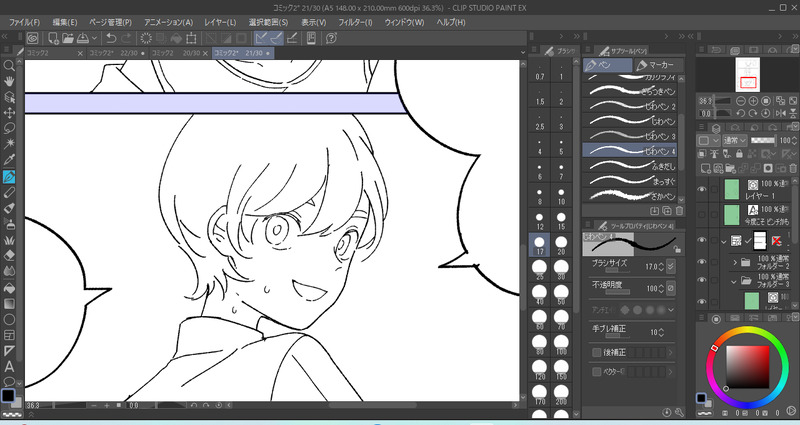Select the Fill bucket tool

(9, 288)
